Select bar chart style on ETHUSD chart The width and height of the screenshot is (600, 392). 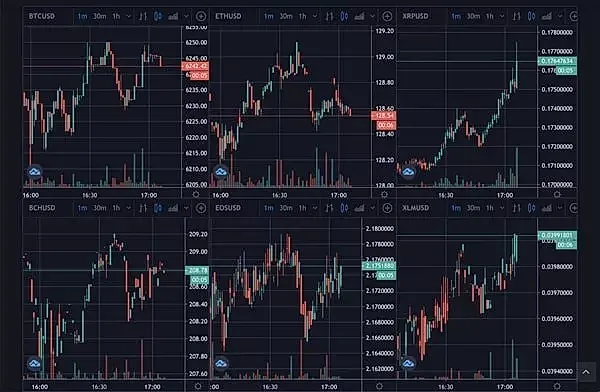(x=329, y=16)
